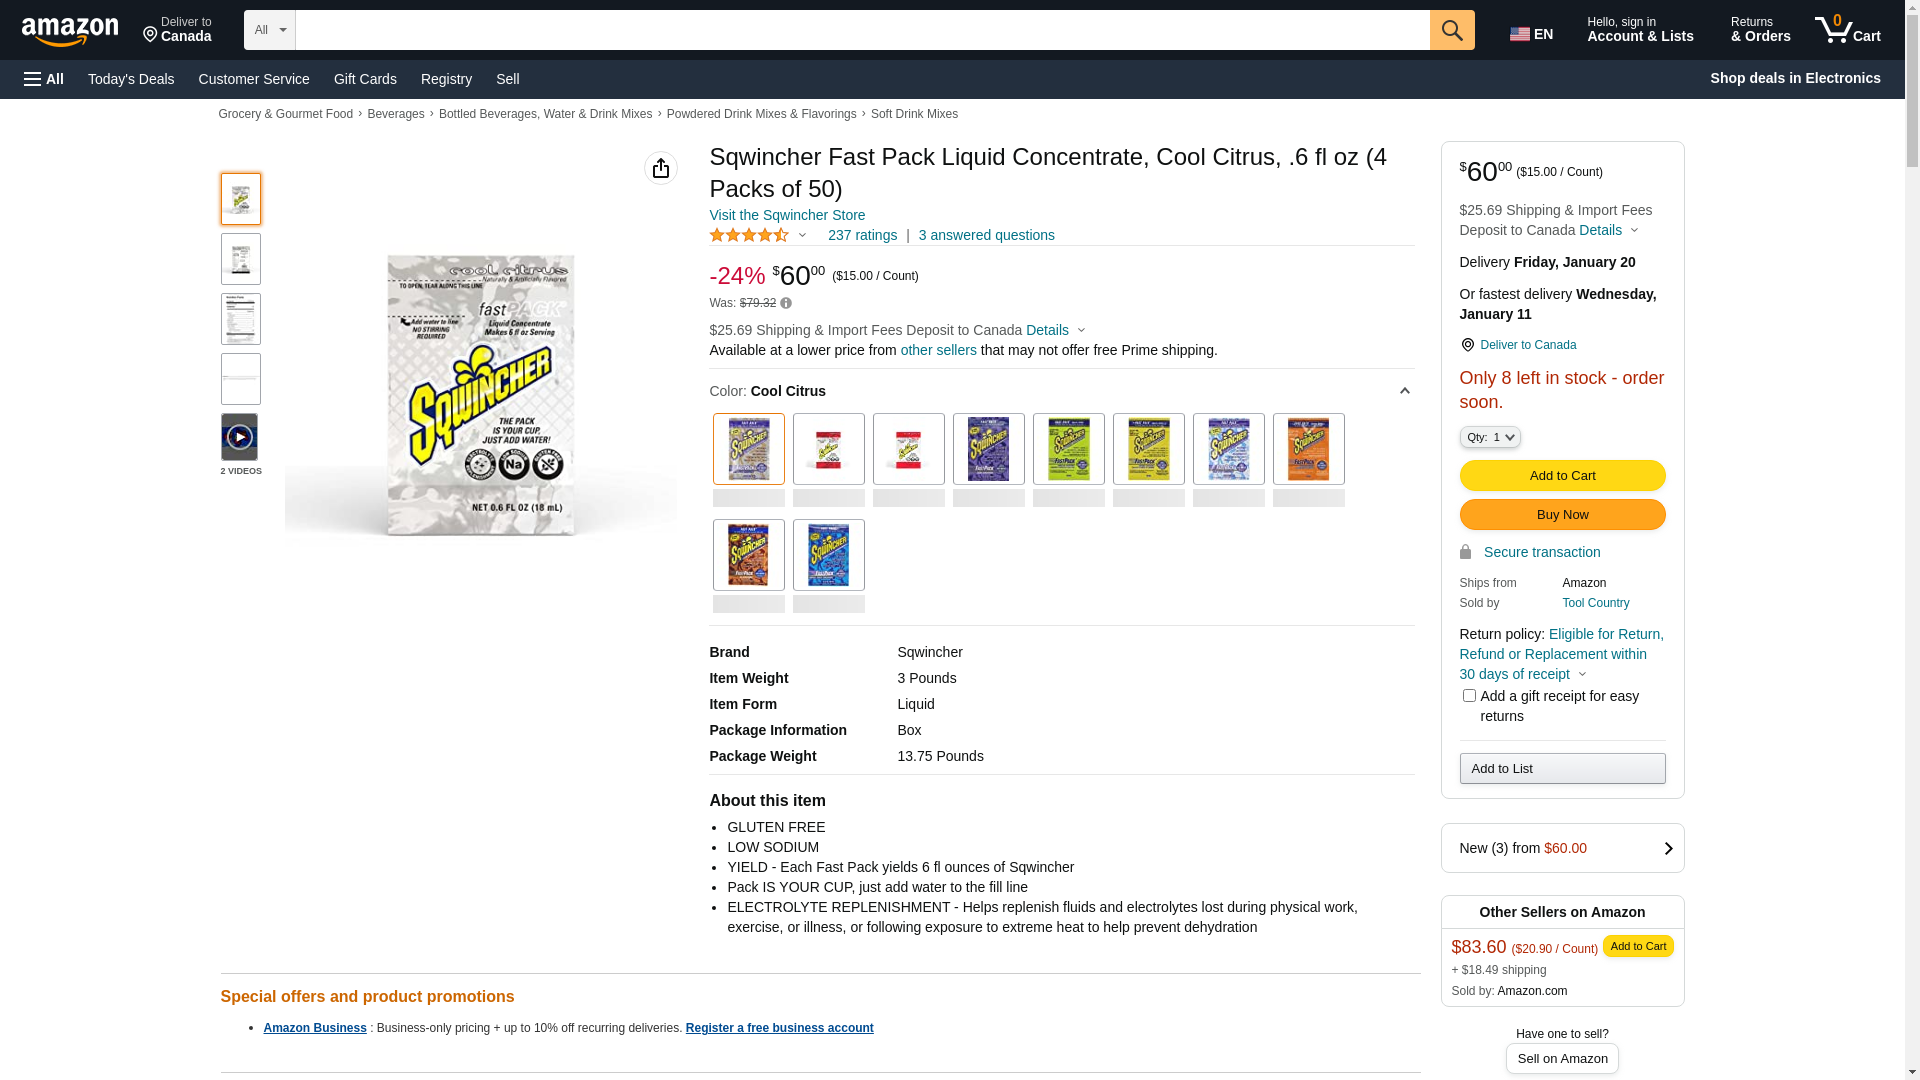The image size is (1920, 1080).
Task: Click the yellow Add to Cart button
Action: [x=1562, y=476]
